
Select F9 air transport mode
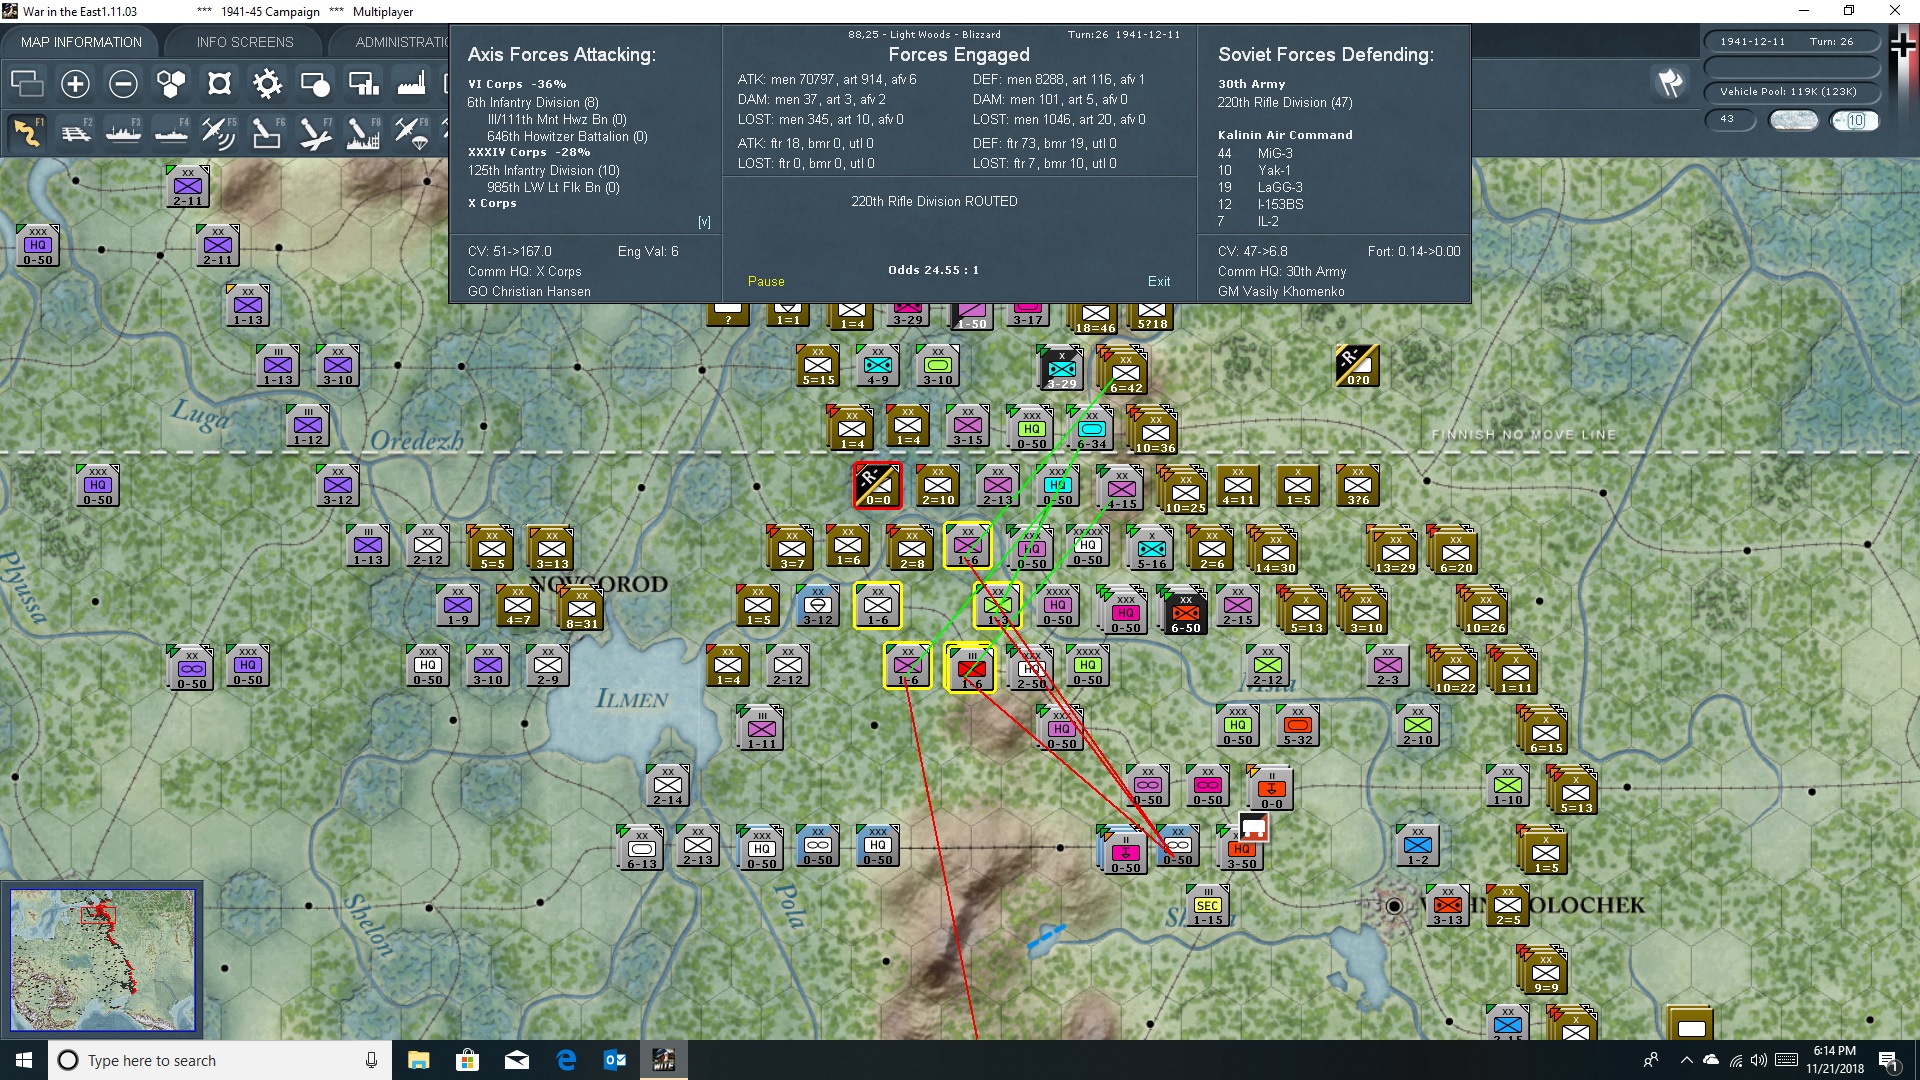coord(411,132)
